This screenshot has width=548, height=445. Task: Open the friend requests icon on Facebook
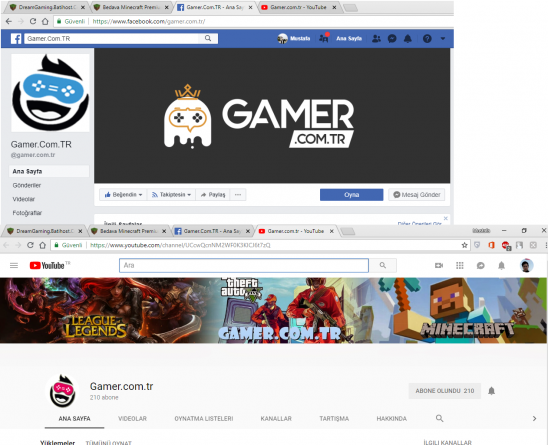376,38
